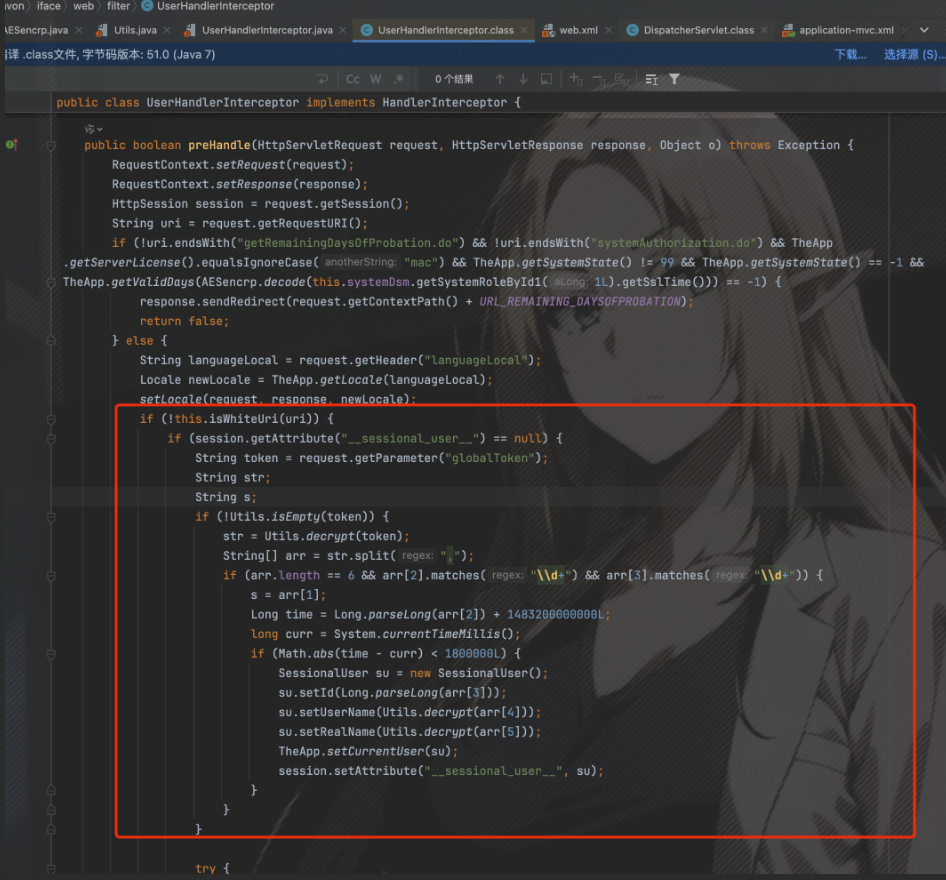
Task: Click the 'String s;' line
Action: coord(226,498)
